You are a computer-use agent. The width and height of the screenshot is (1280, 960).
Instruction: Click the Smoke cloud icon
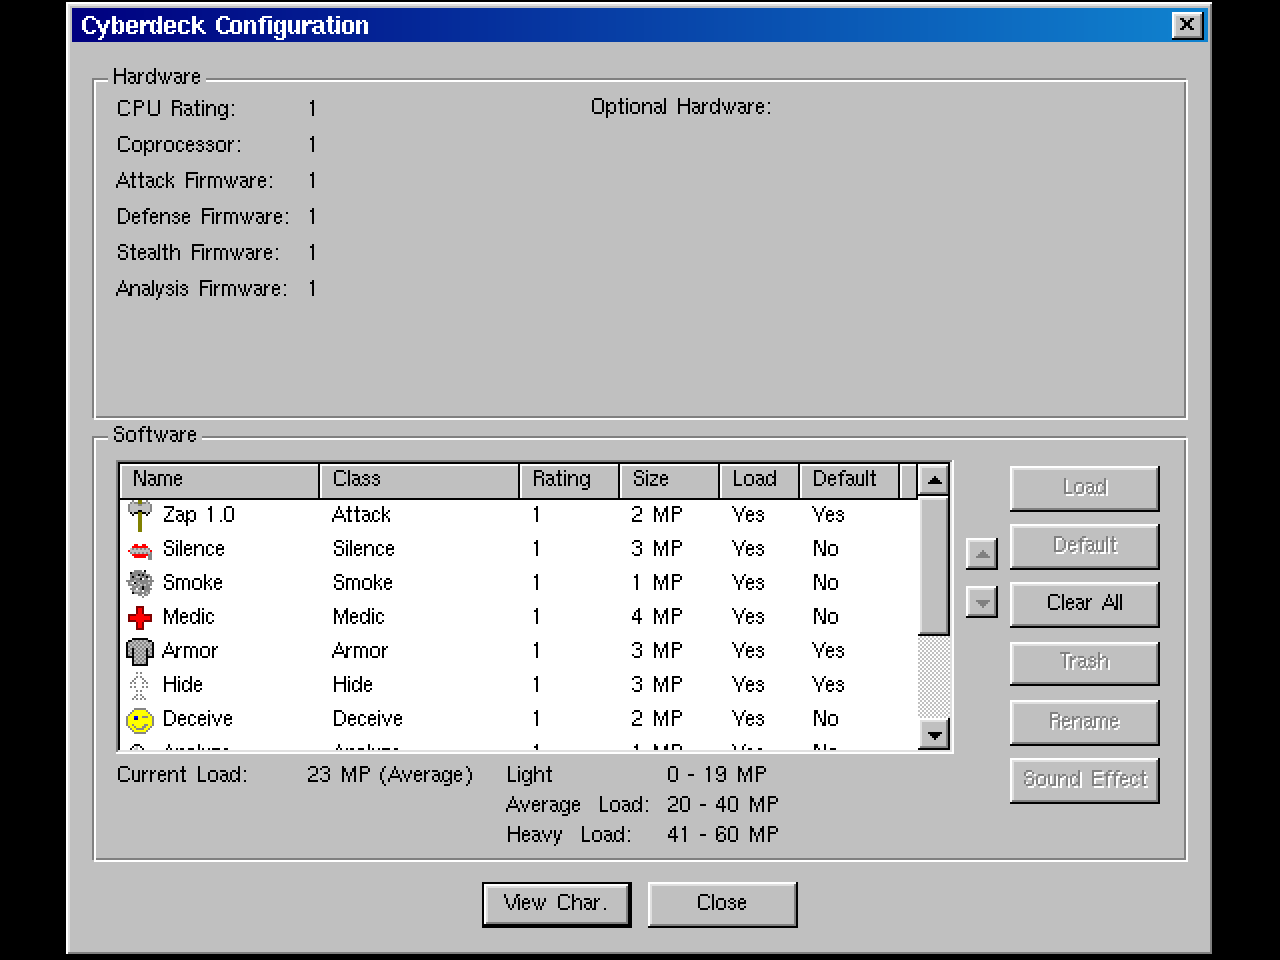(140, 583)
